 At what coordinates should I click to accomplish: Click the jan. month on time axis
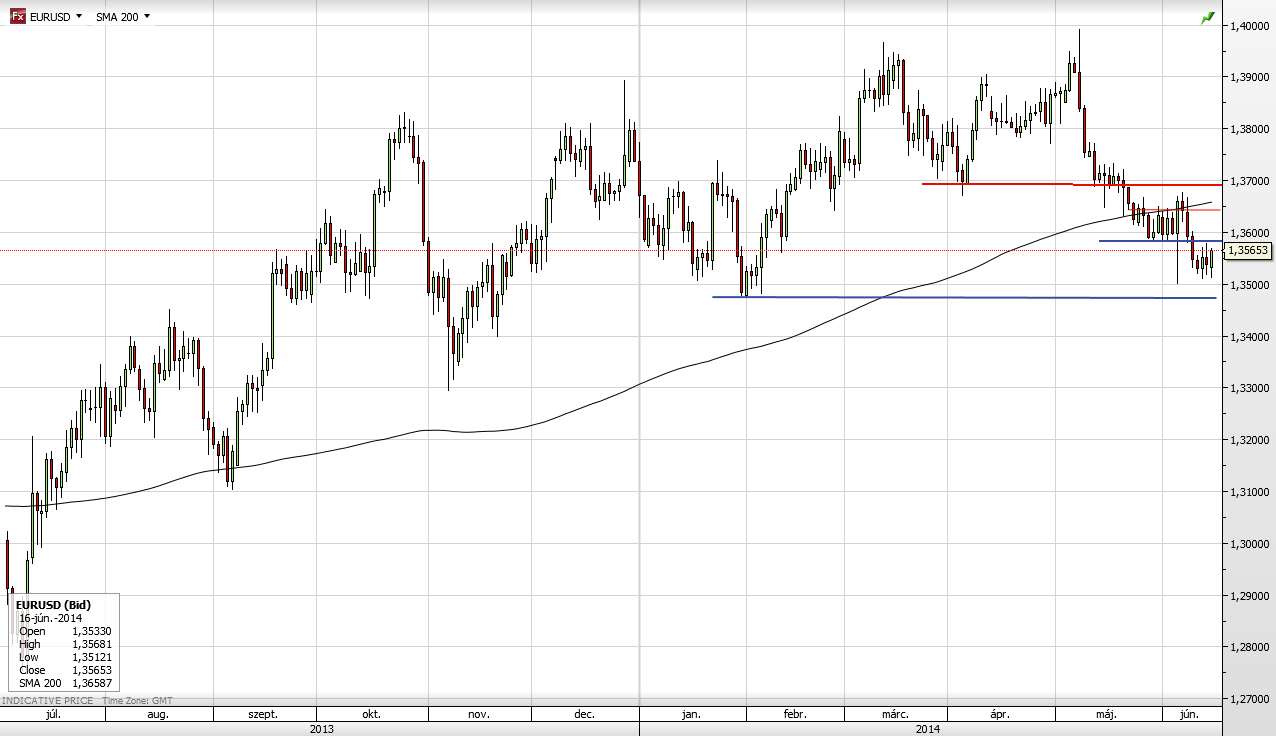pos(690,715)
